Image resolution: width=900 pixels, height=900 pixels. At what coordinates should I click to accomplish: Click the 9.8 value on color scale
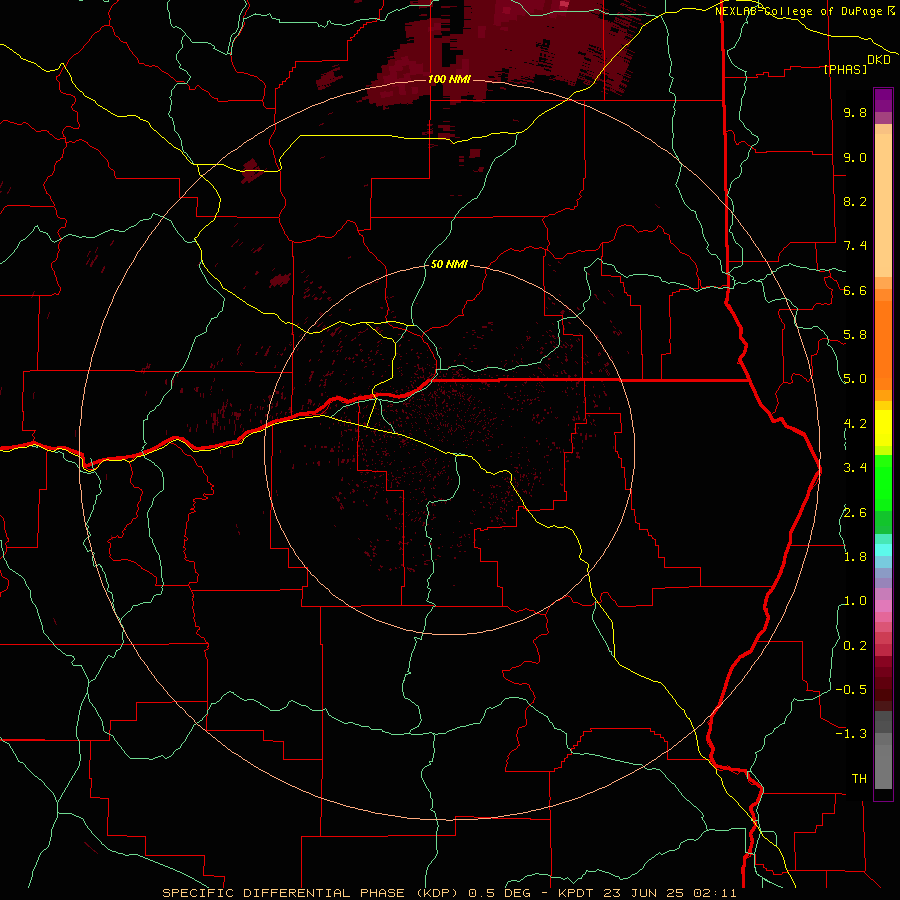click(855, 113)
